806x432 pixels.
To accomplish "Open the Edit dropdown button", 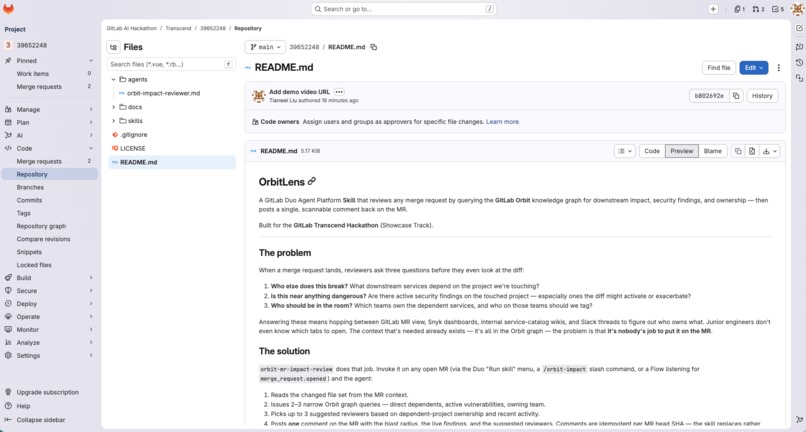I will coord(754,68).
